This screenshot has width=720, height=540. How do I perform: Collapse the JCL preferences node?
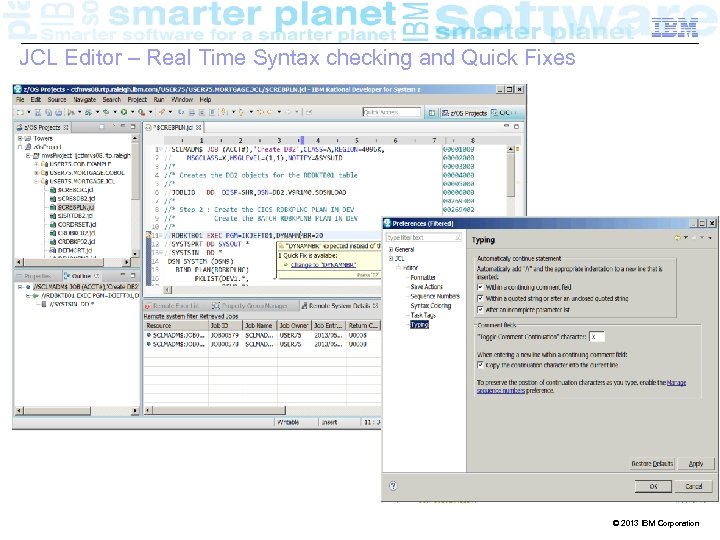coord(391,259)
